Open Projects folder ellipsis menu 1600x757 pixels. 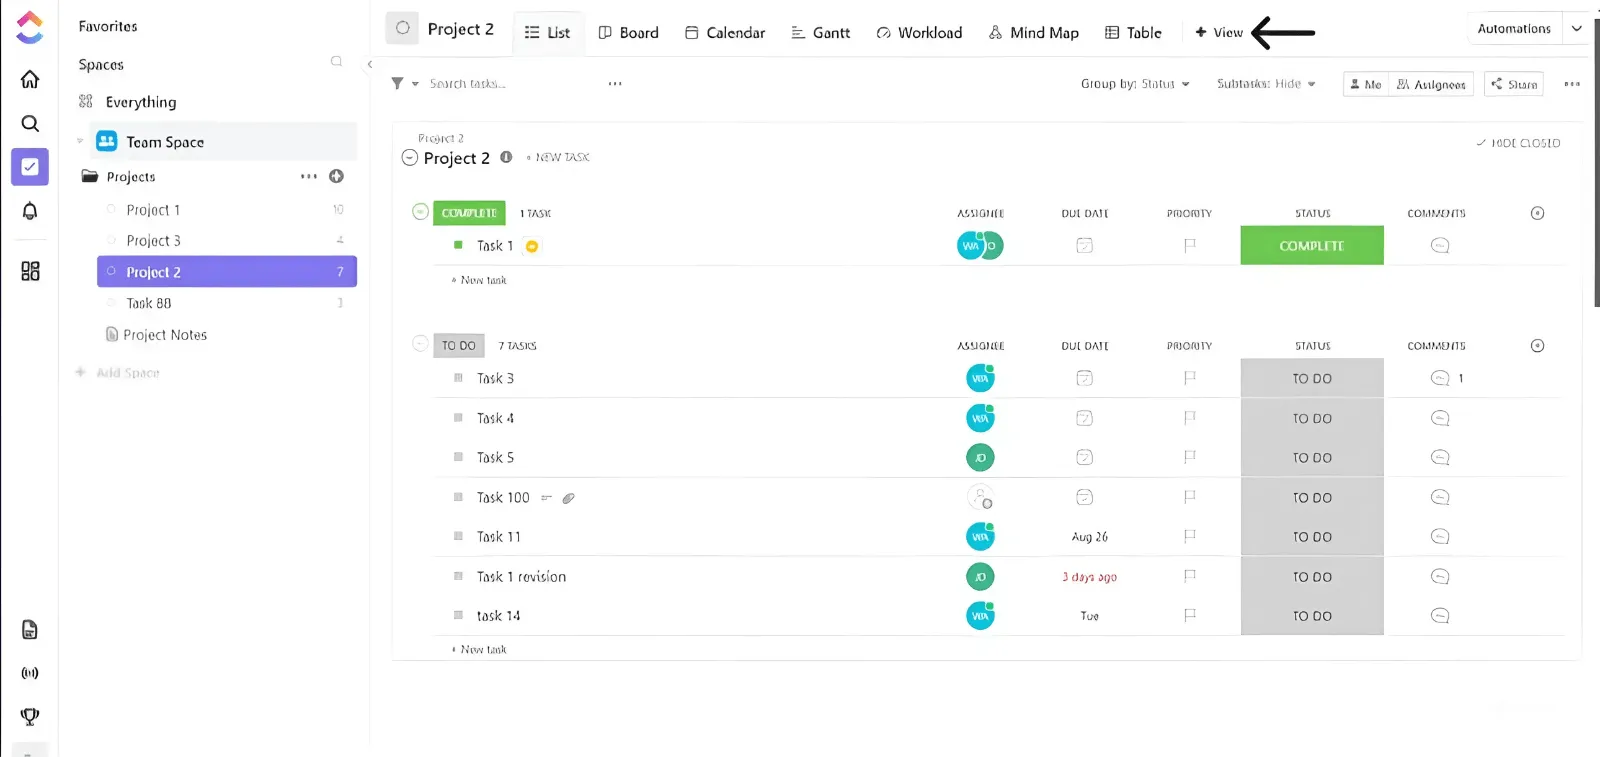coord(308,176)
